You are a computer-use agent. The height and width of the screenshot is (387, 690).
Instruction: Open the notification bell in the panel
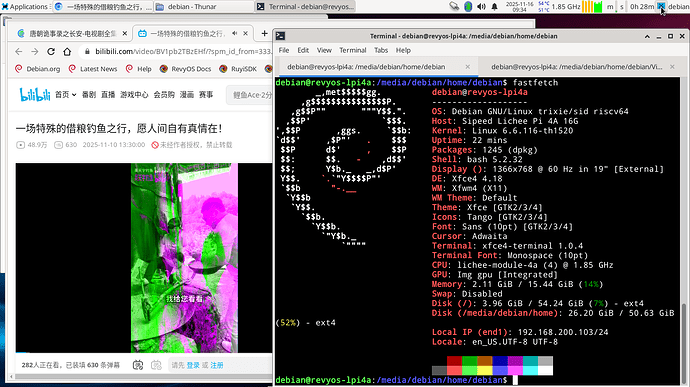coord(495,7)
